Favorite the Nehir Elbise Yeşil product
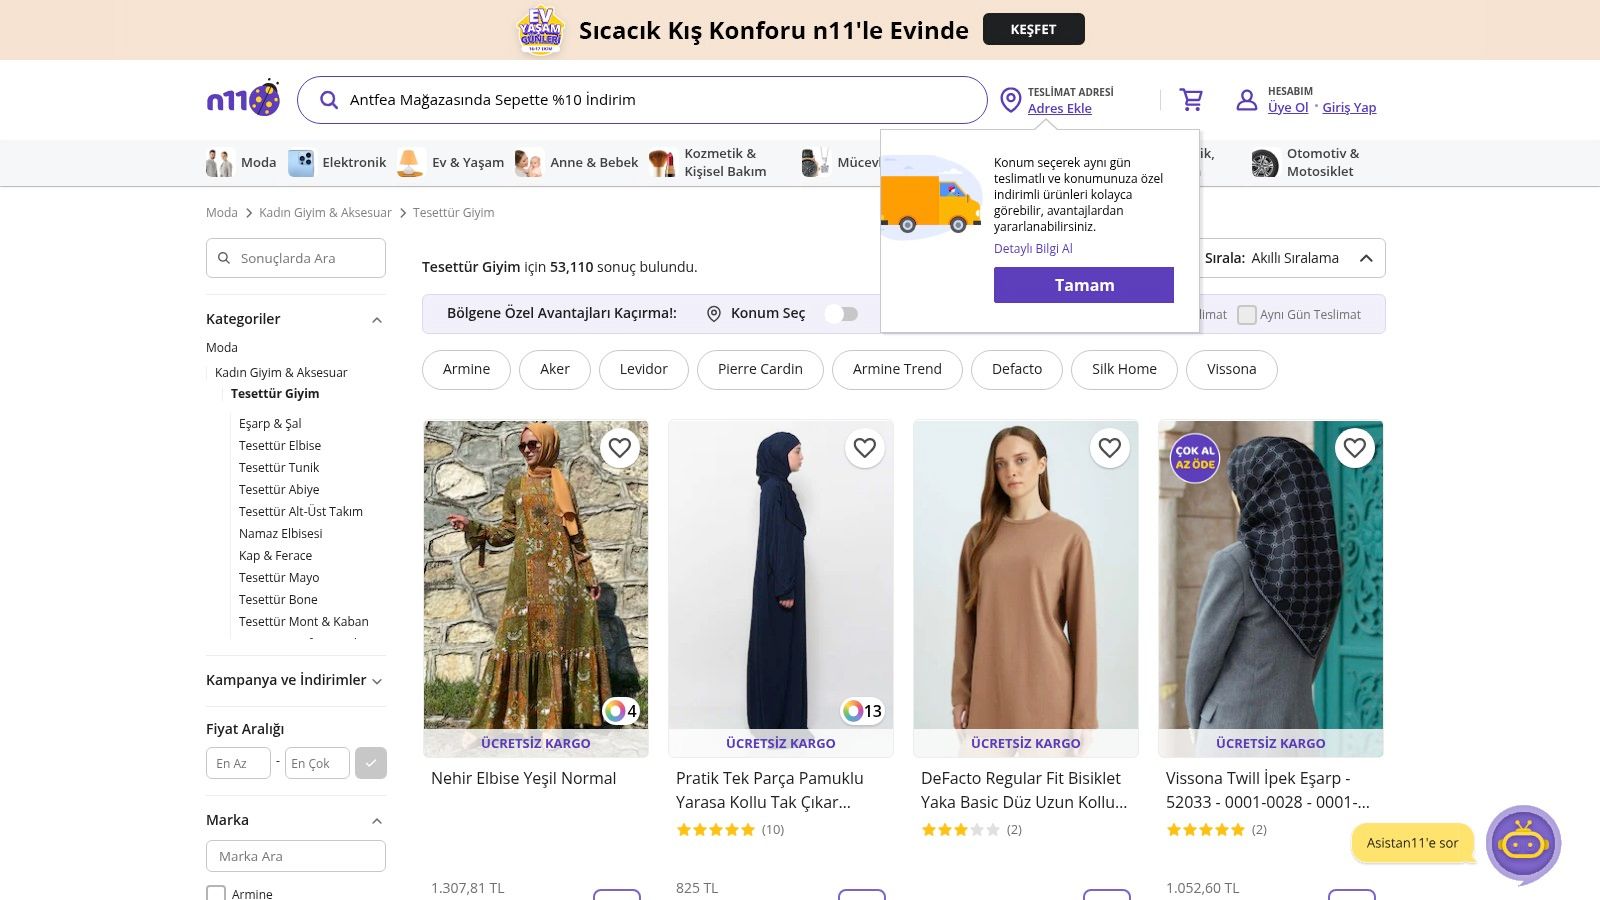This screenshot has width=1600, height=900. (x=620, y=448)
